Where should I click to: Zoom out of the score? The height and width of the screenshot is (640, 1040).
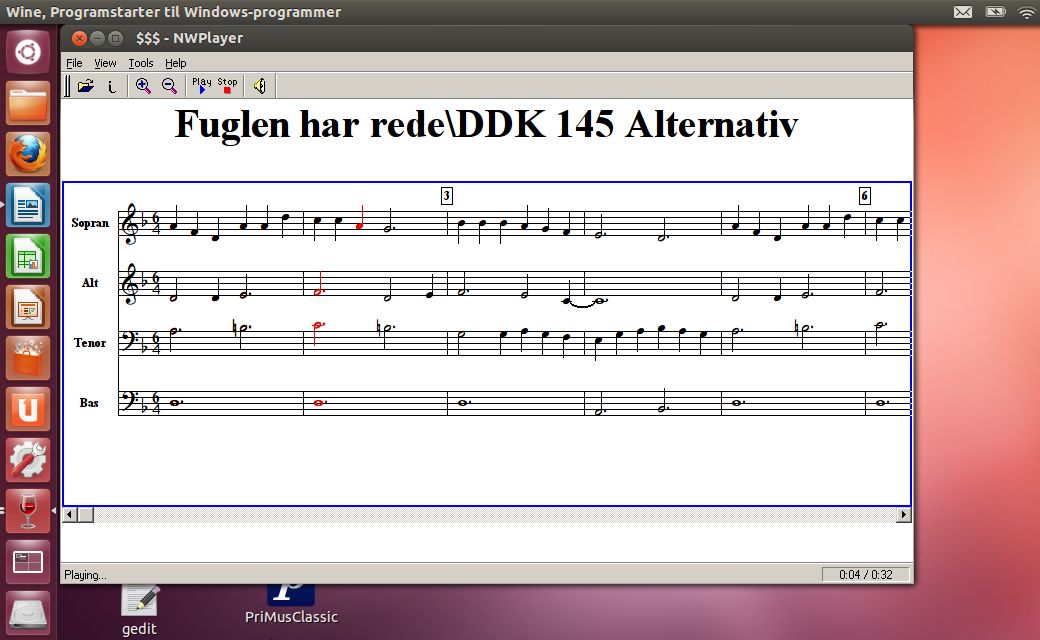pos(169,86)
